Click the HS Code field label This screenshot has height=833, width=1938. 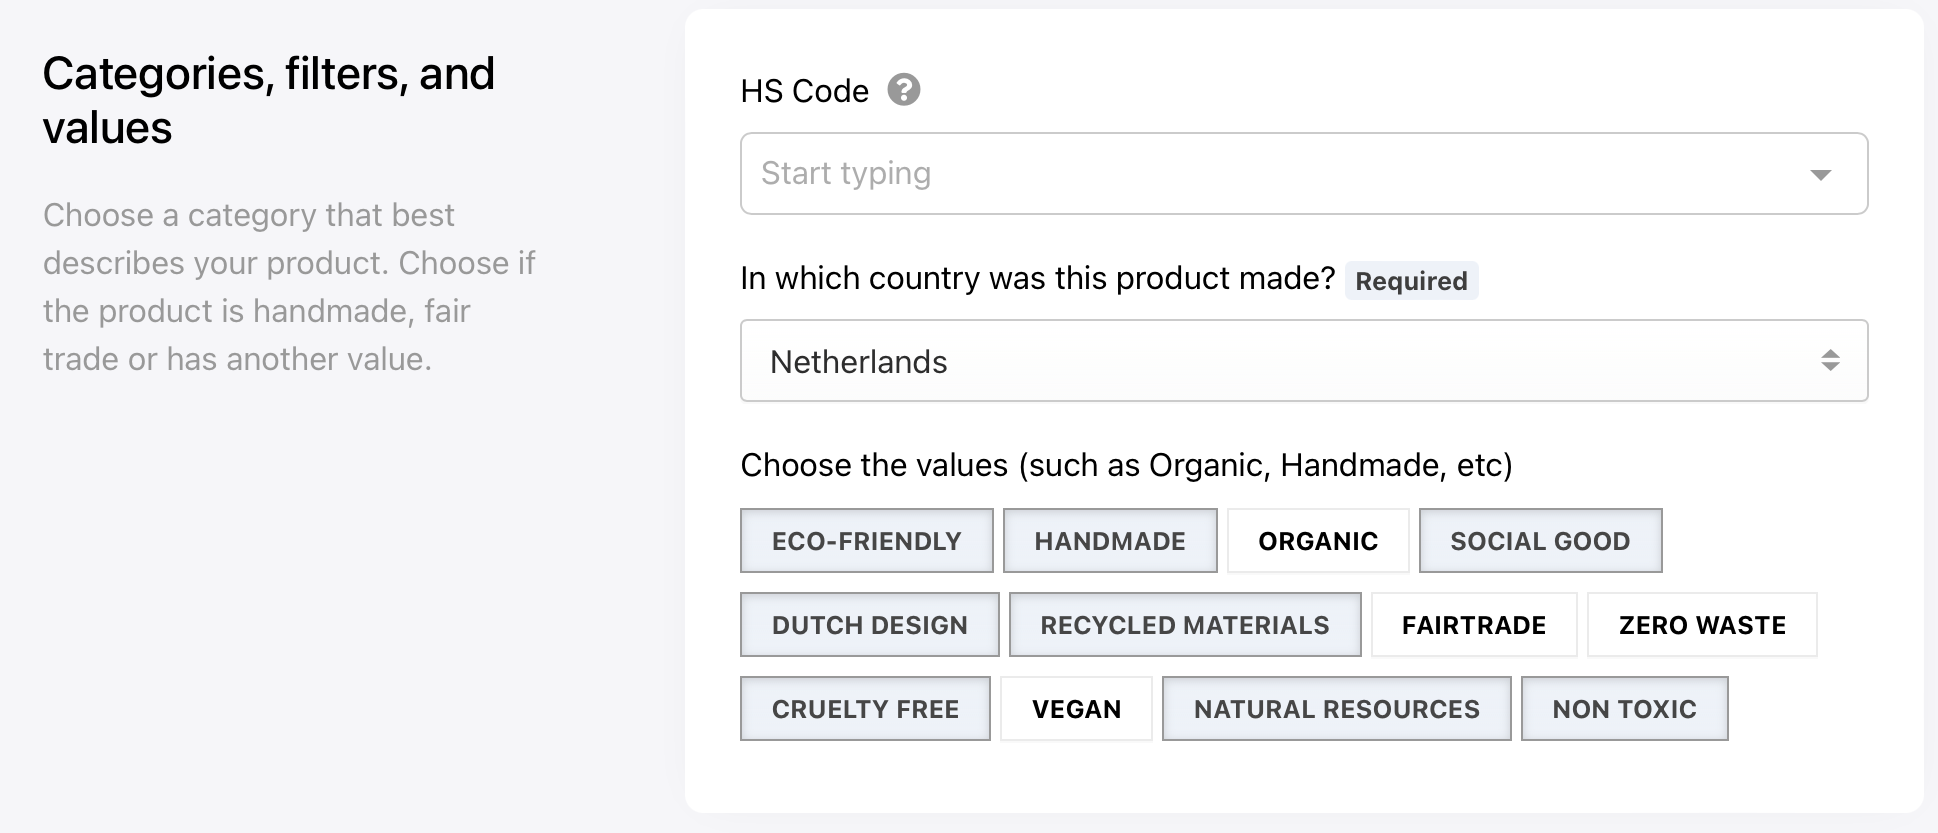[x=804, y=91]
